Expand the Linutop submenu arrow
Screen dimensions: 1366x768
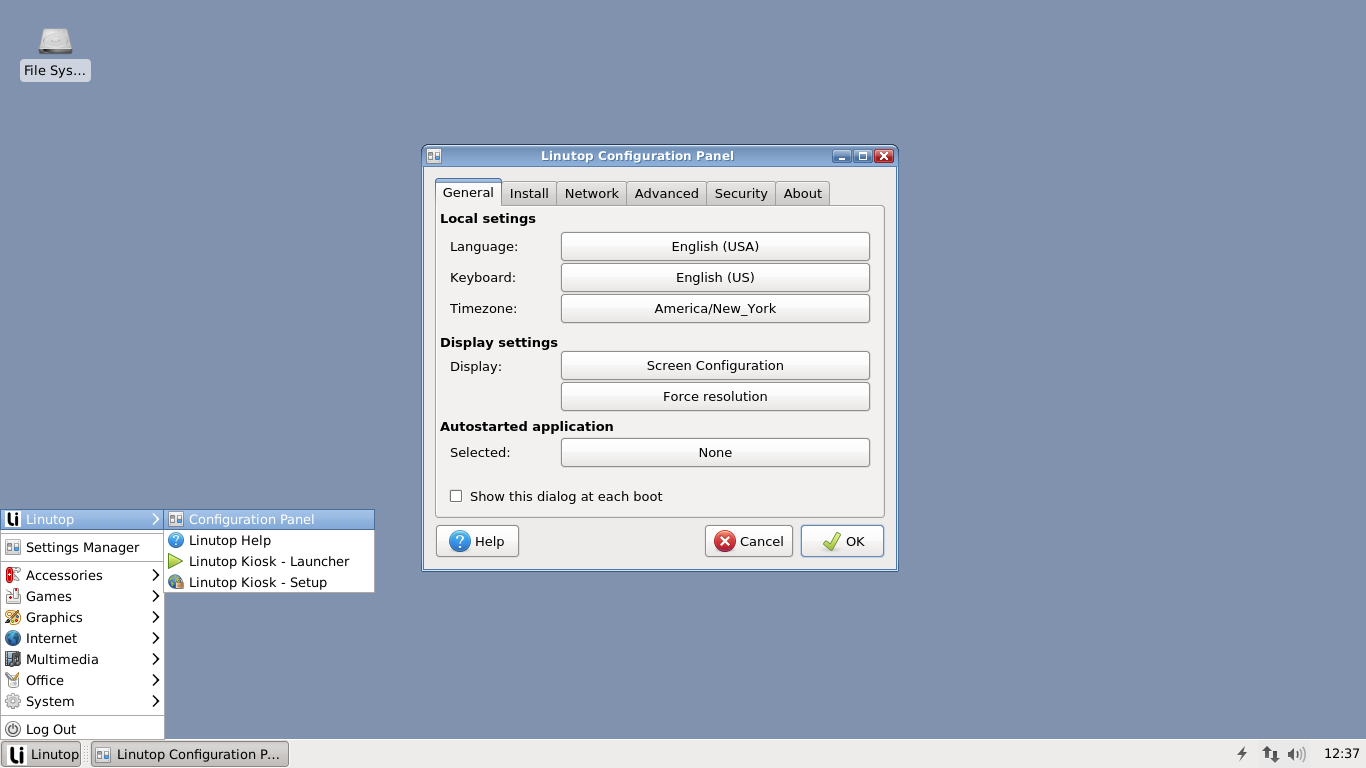[155, 519]
